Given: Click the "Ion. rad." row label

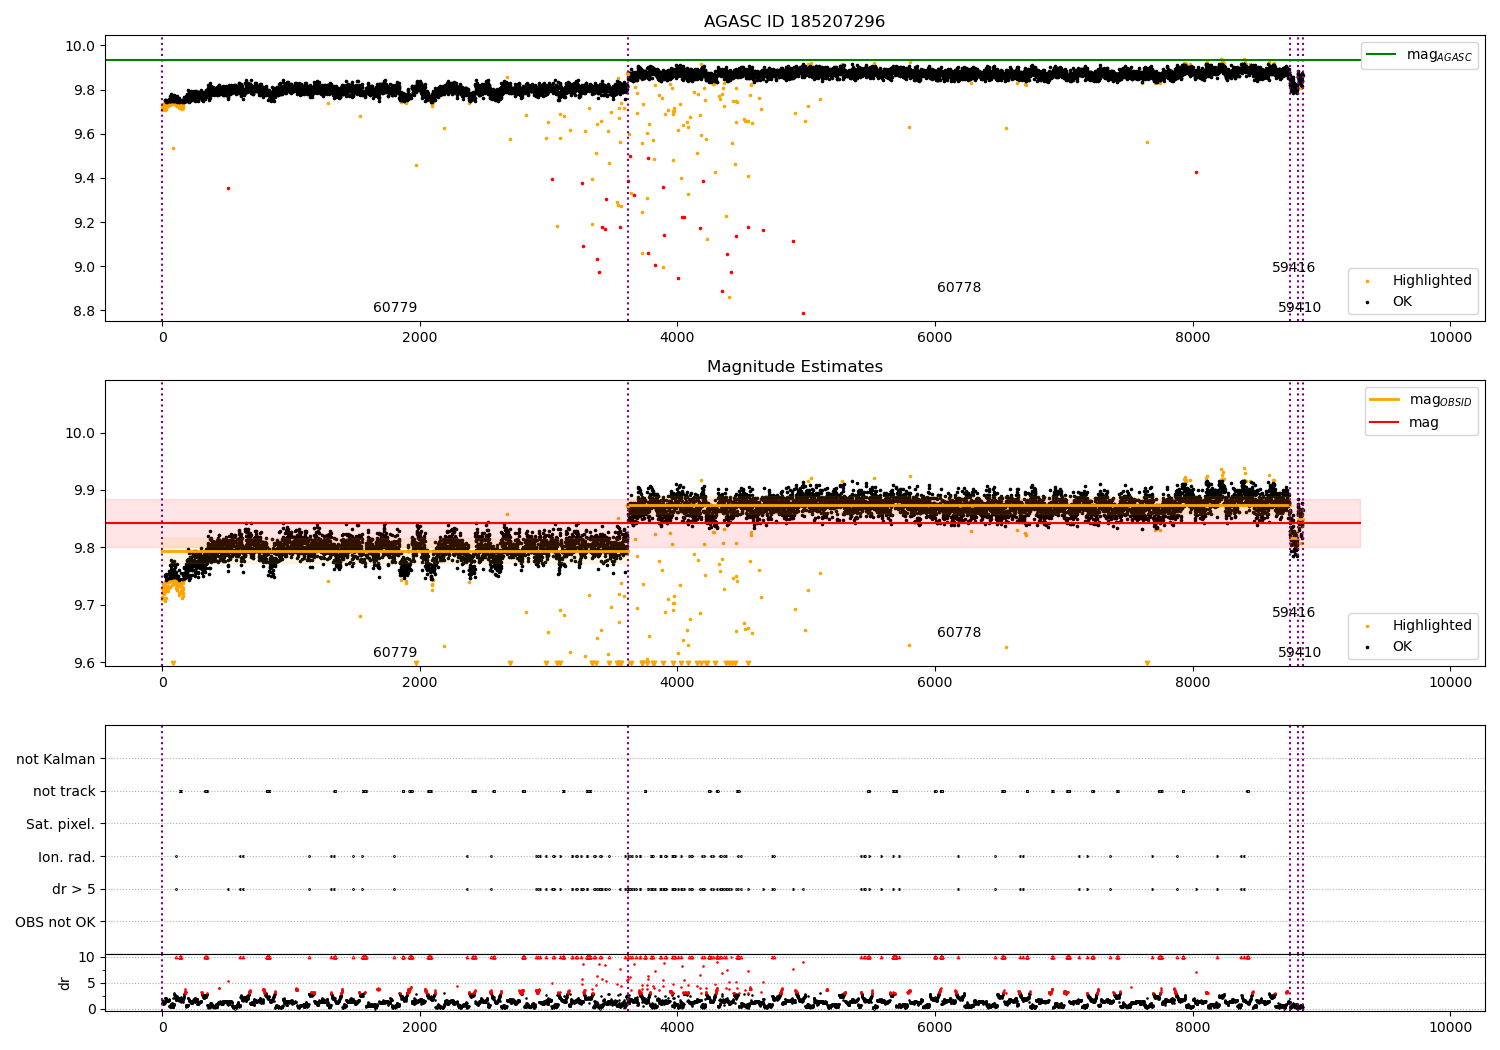Looking at the screenshot, I should tap(67, 857).
